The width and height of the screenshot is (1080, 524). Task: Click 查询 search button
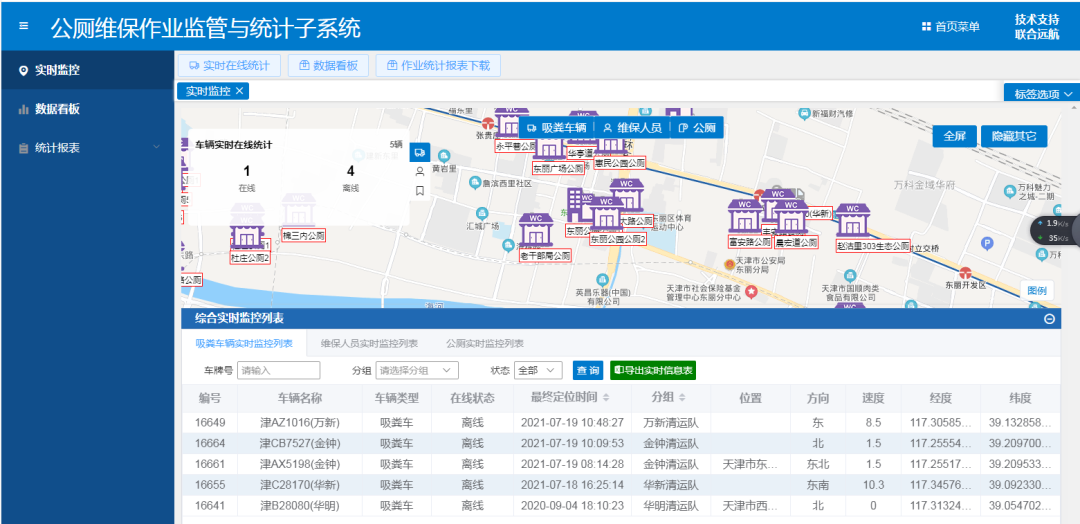coord(588,370)
